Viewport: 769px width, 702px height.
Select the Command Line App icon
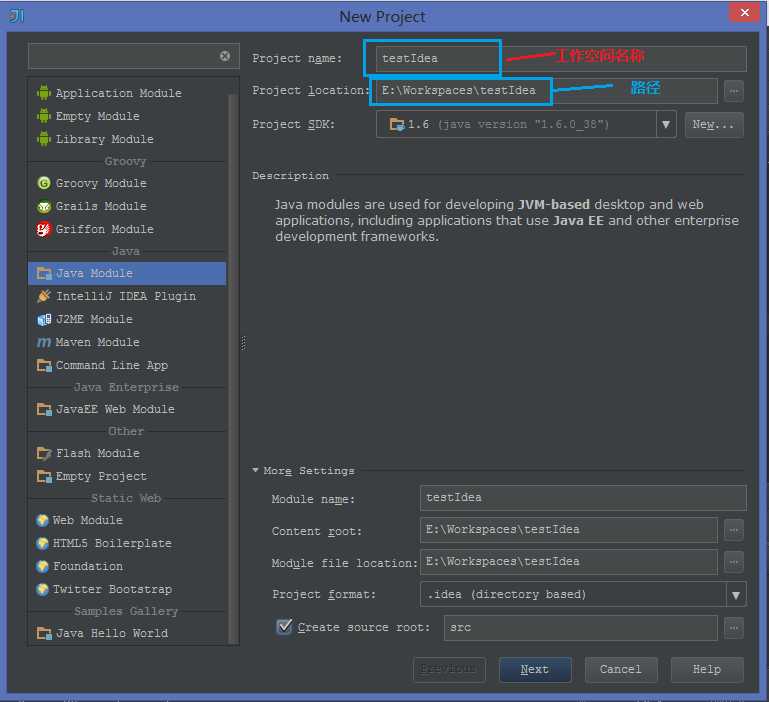coord(44,365)
